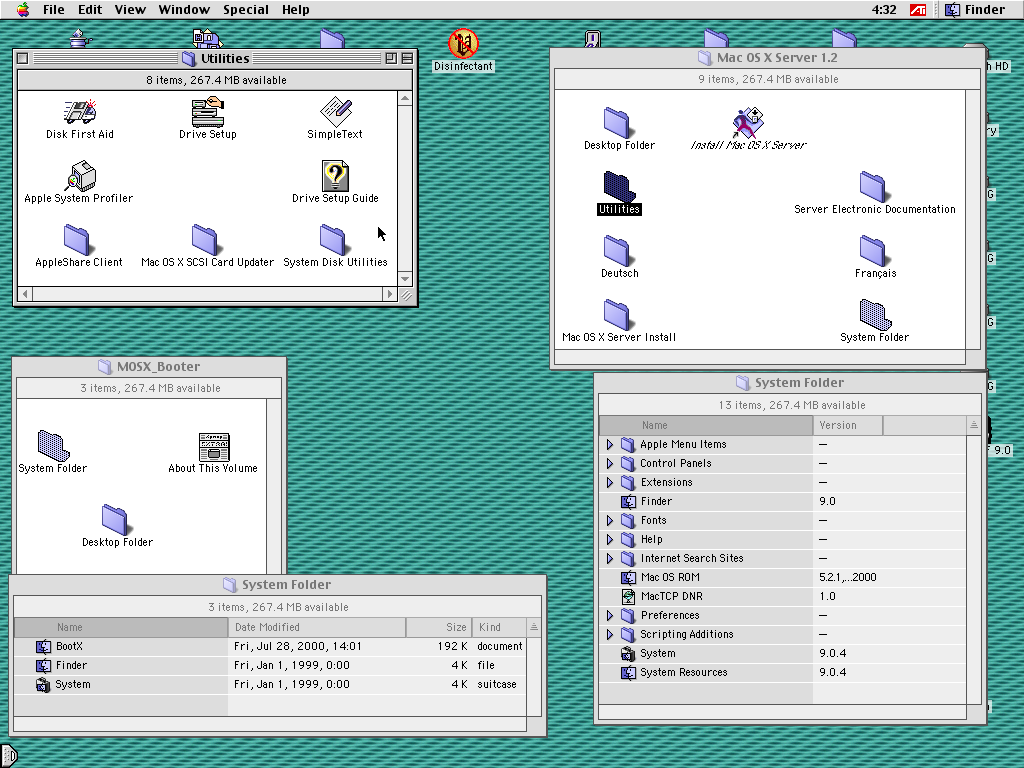Select the System Disk Utilities folder

point(333,240)
